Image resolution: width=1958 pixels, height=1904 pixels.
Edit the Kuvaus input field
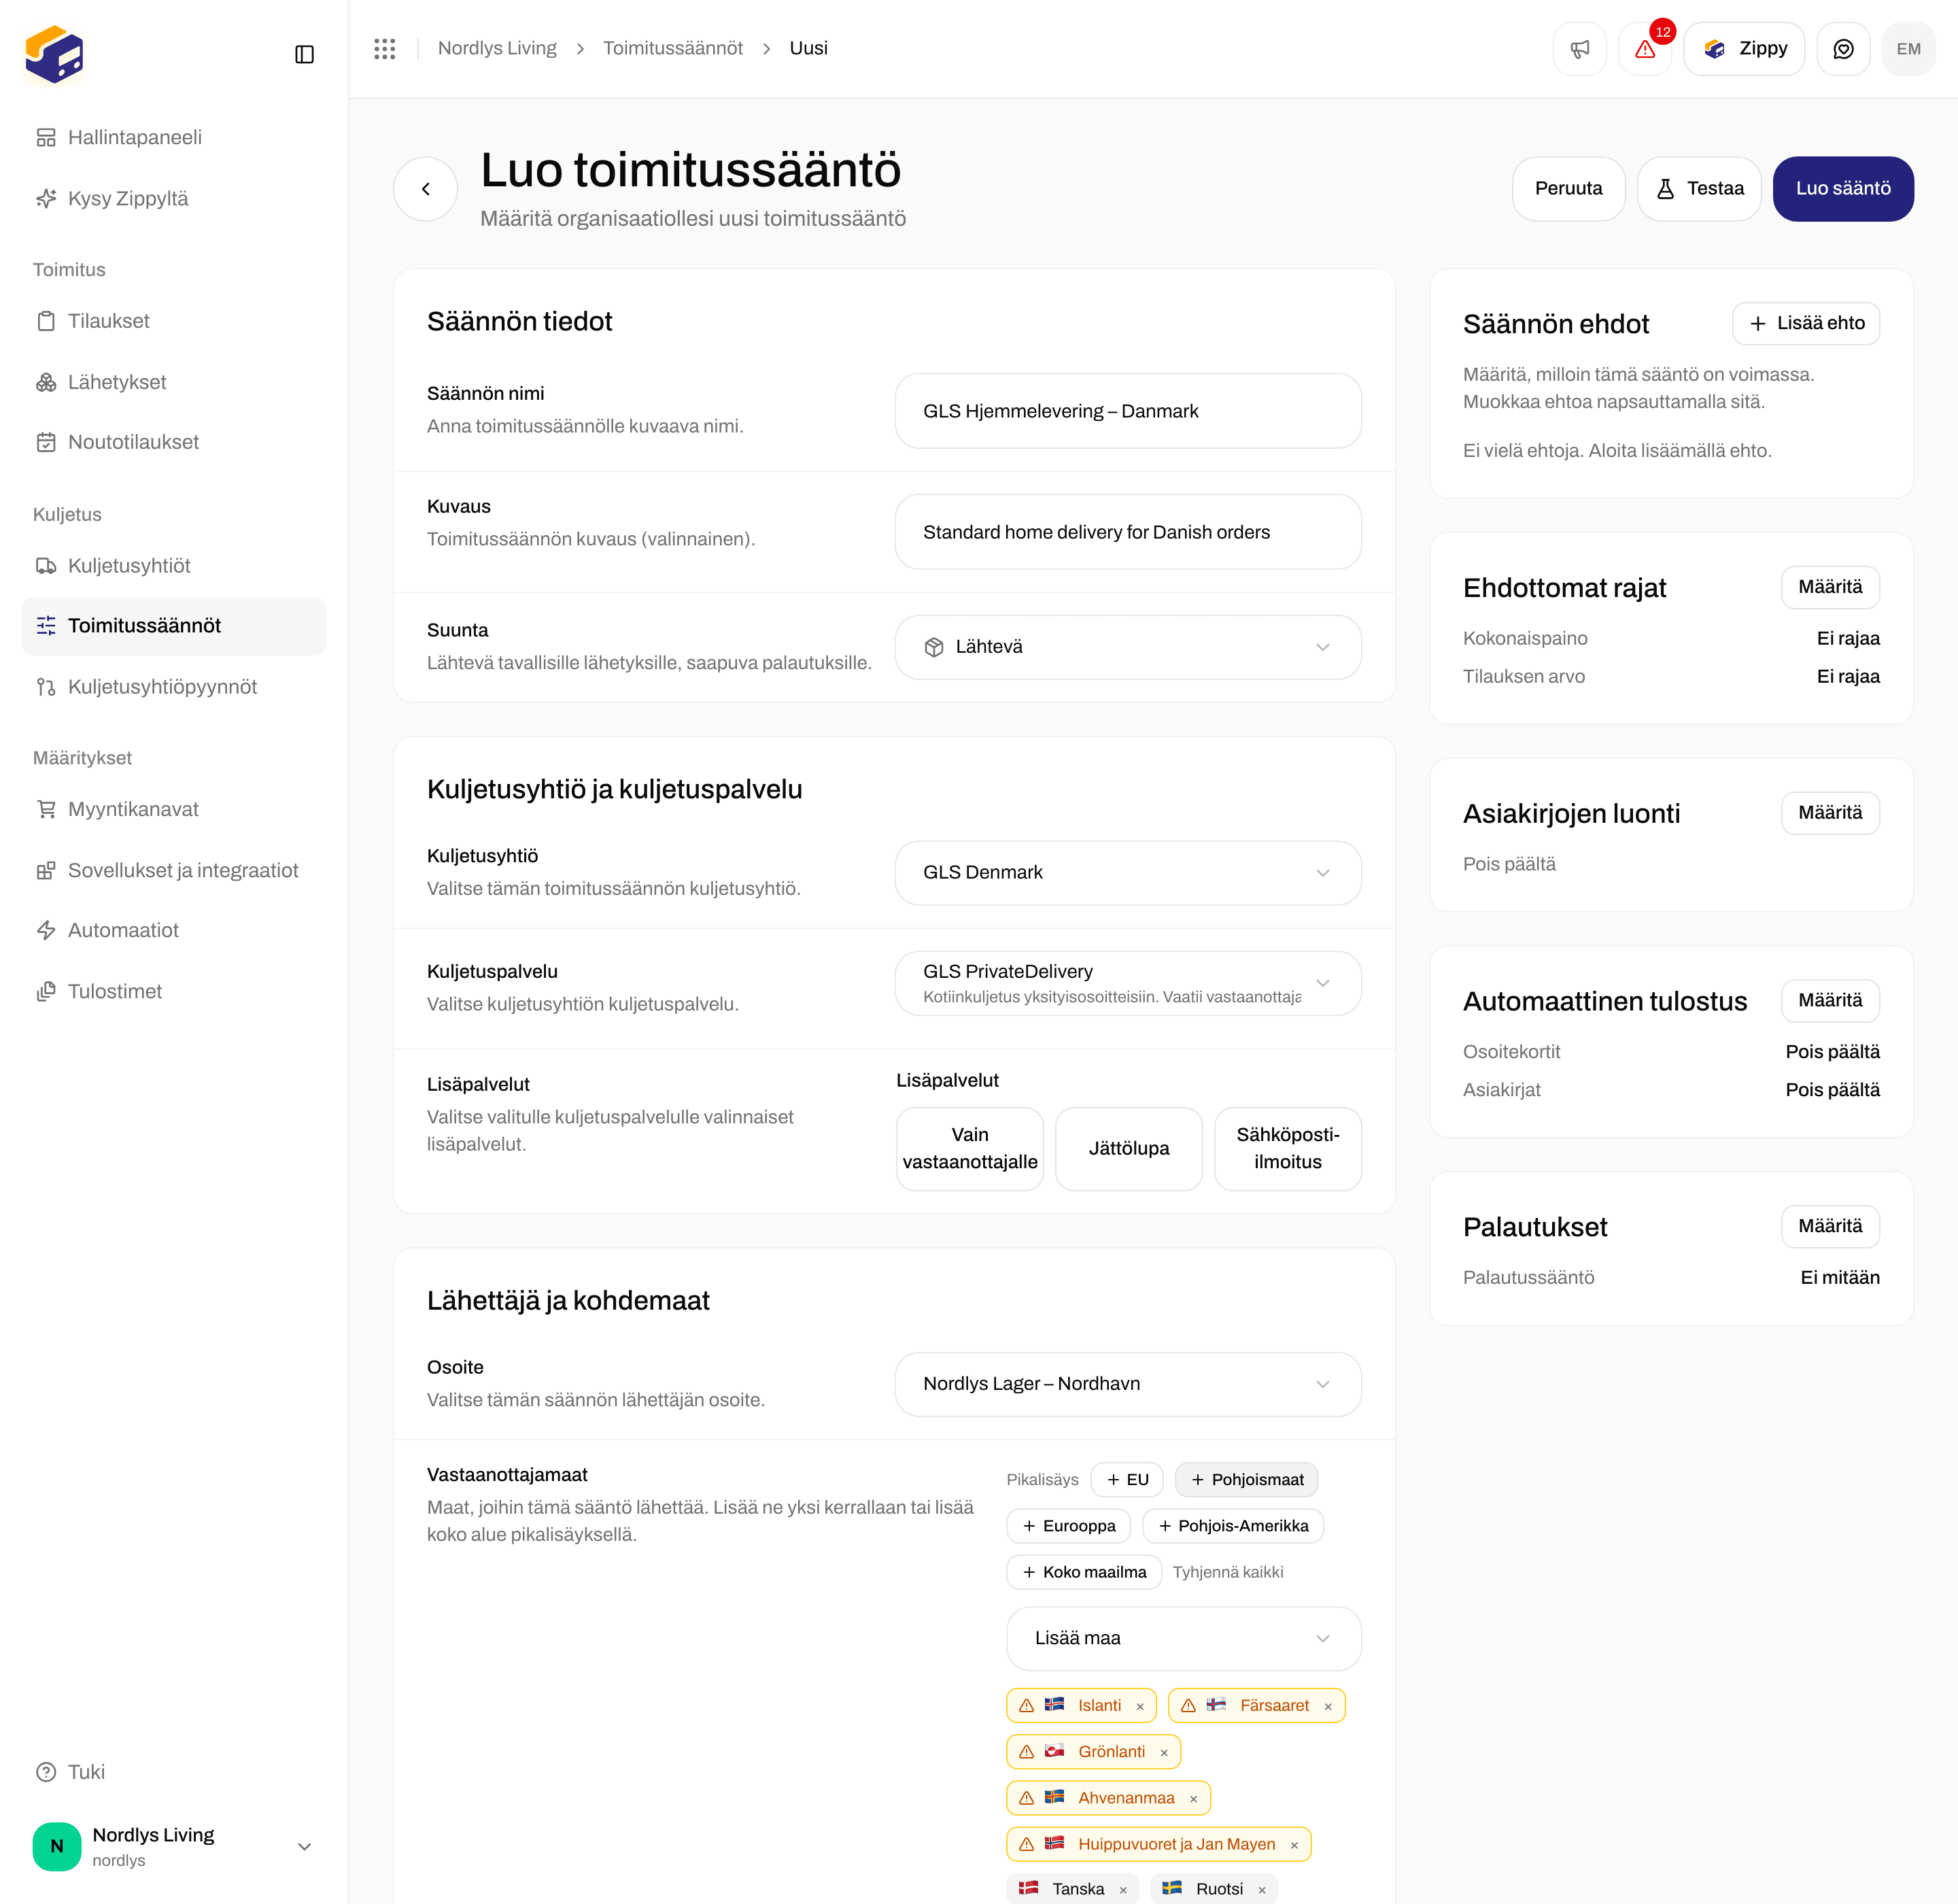[1128, 532]
